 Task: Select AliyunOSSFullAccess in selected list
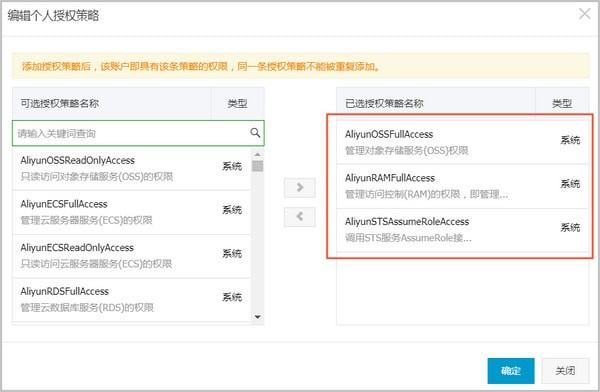coord(462,142)
